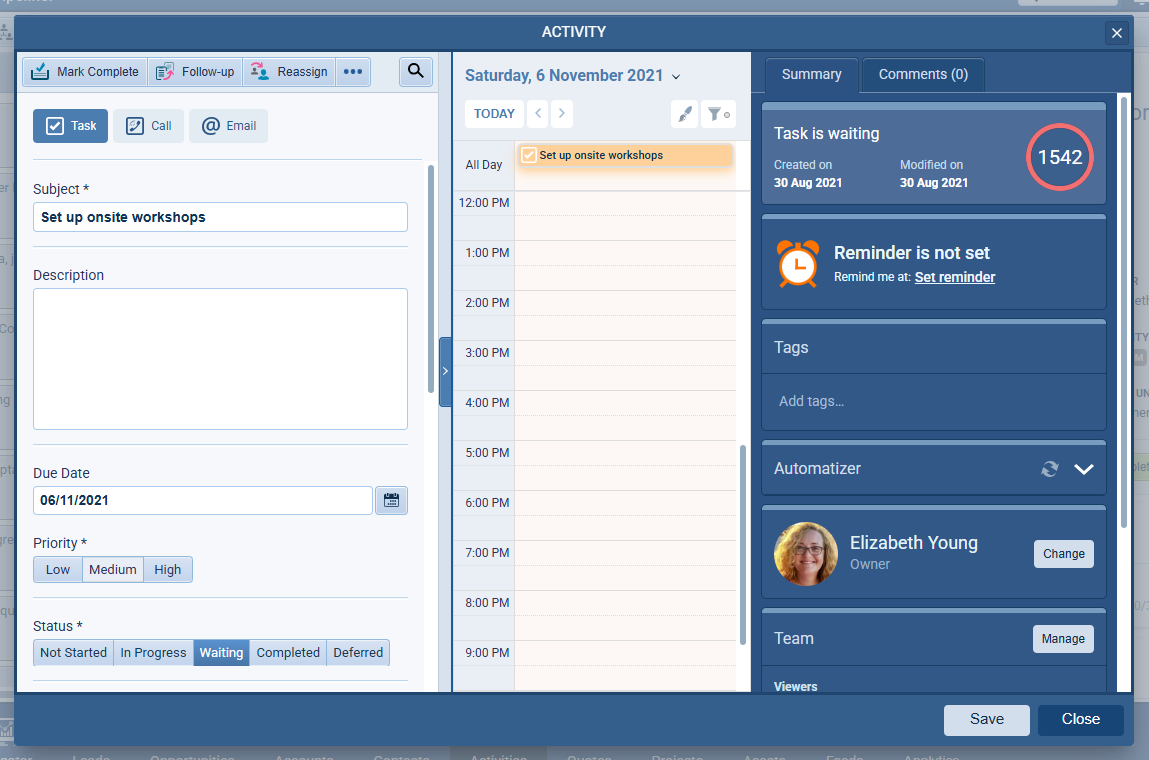Select the Email activity type
This screenshot has height=760, width=1149.
click(x=227, y=126)
